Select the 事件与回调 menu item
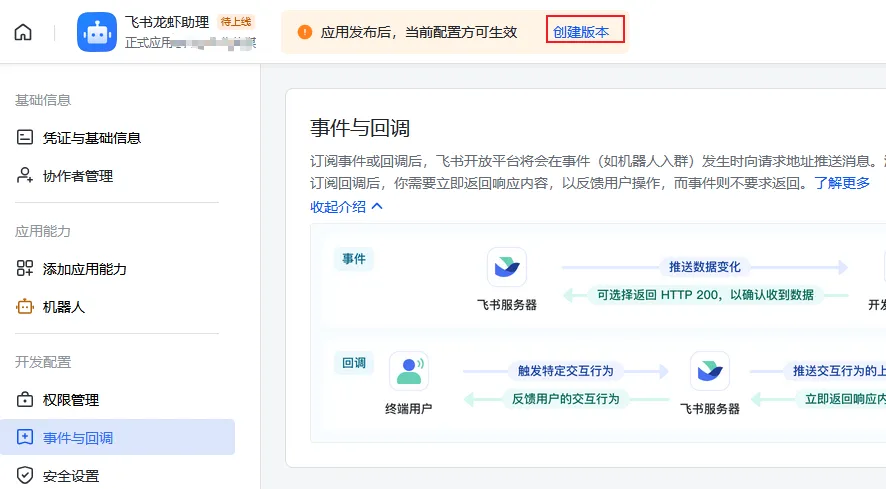The height and width of the screenshot is (489, 886). (117, 437)
